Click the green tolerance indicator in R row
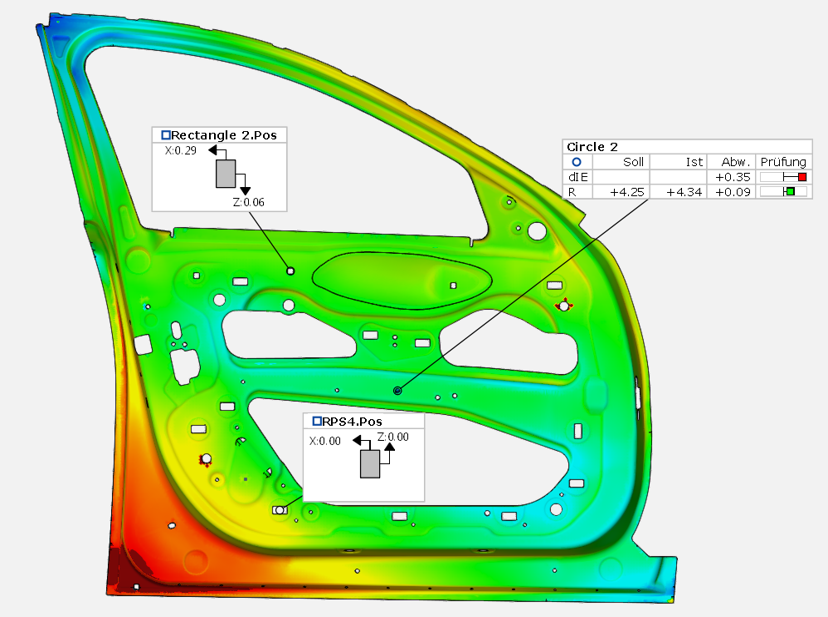Image resolution: width=828 pixels, height=617 pixels. pyautogui.click(x=790, y=191)
